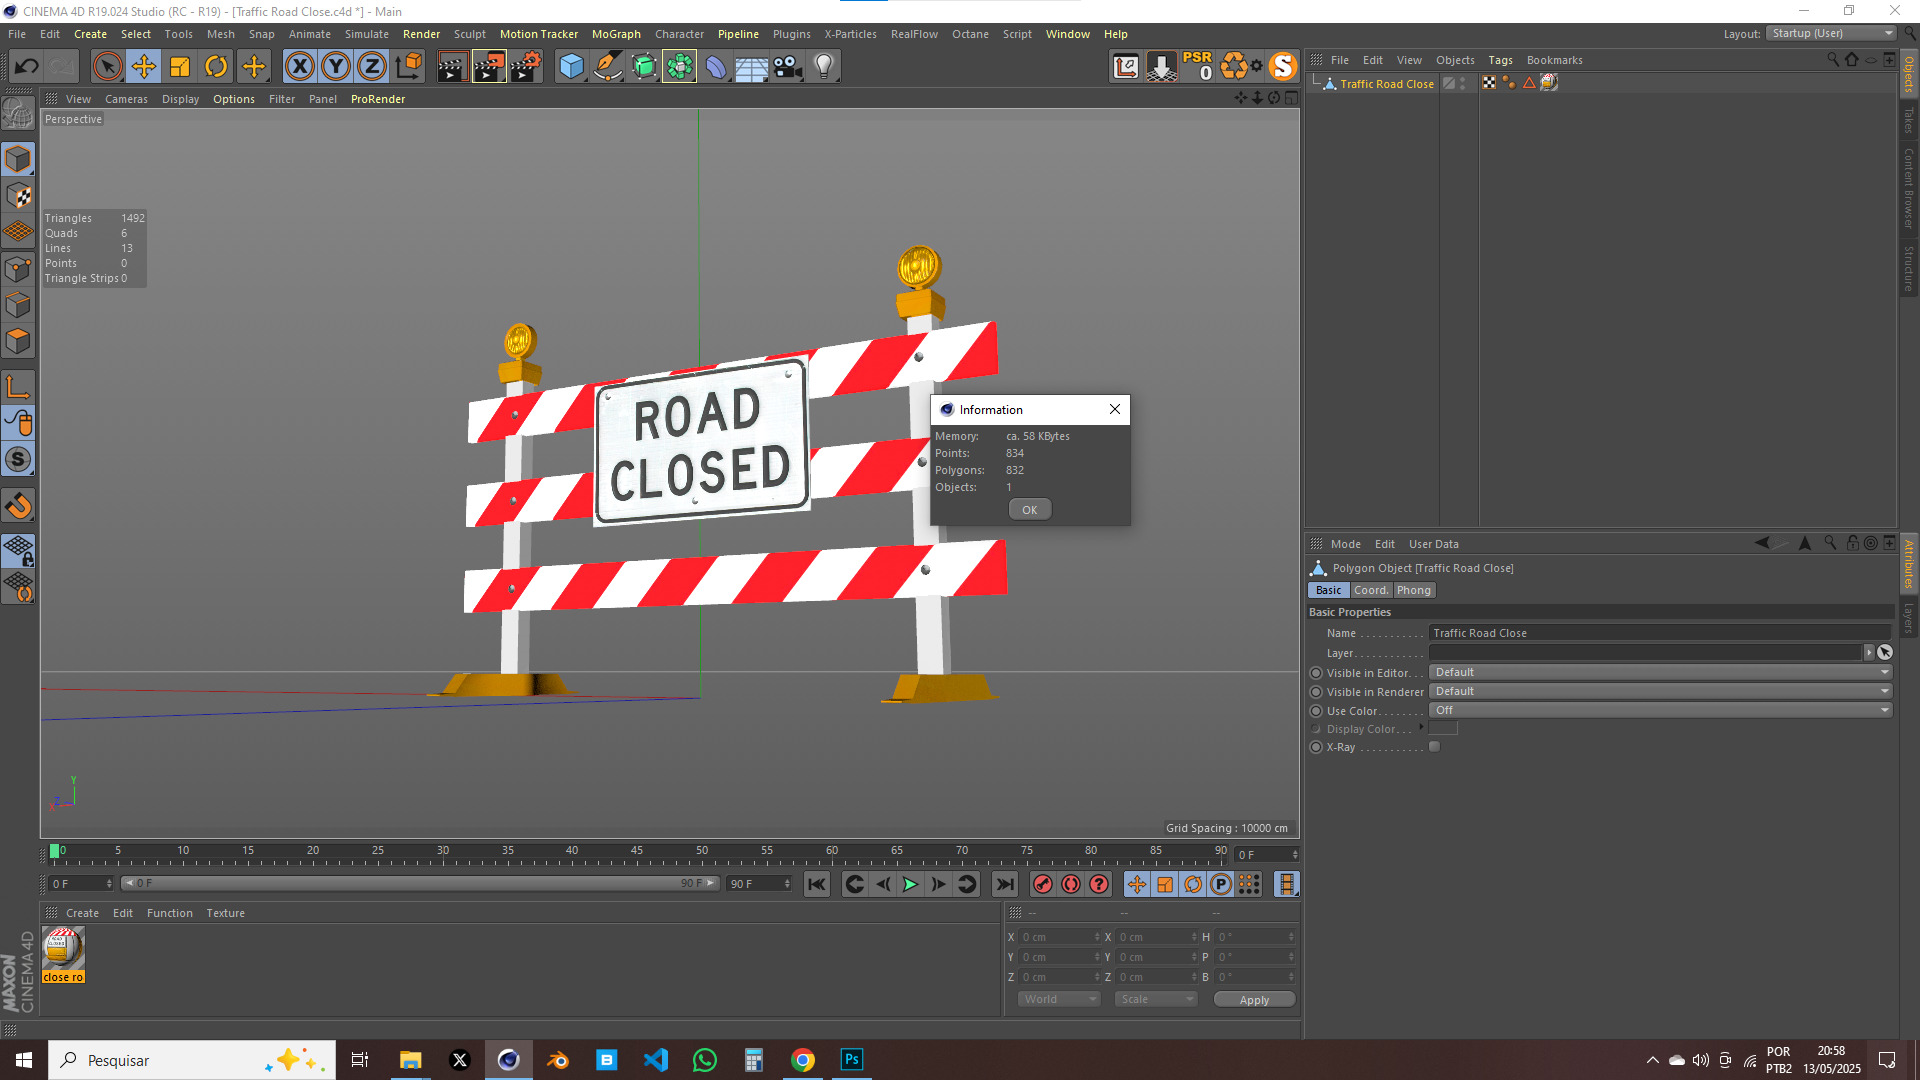Click the PSR reset icon
The width and height of the screenshot is (1920, 1080).
click(x=1197, y=66)
